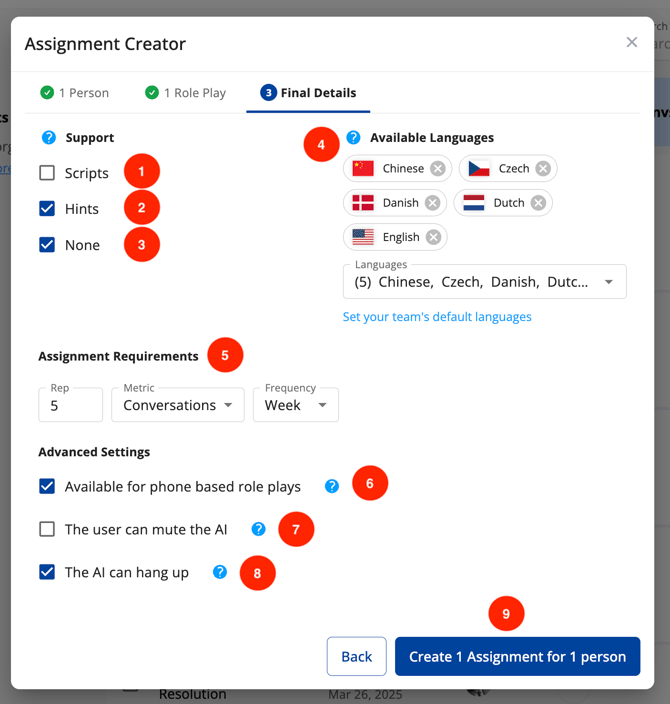Open the Frequency Week dropdown

coord(295,405)
